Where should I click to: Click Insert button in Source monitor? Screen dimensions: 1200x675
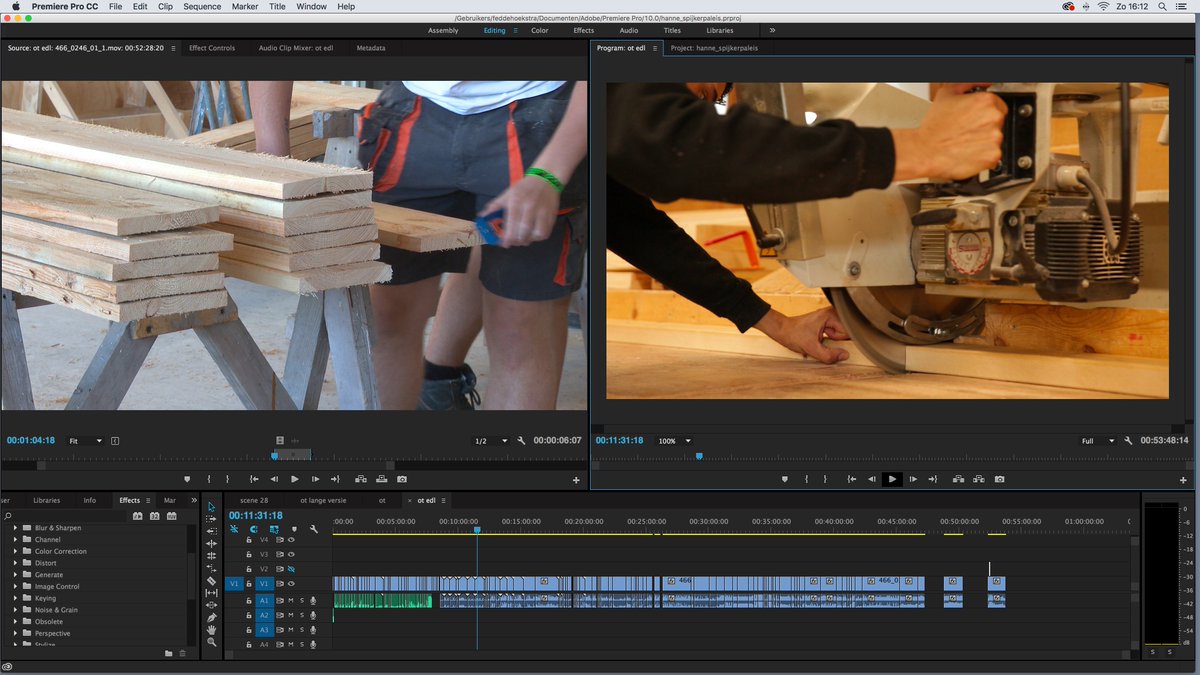(360, 479)
